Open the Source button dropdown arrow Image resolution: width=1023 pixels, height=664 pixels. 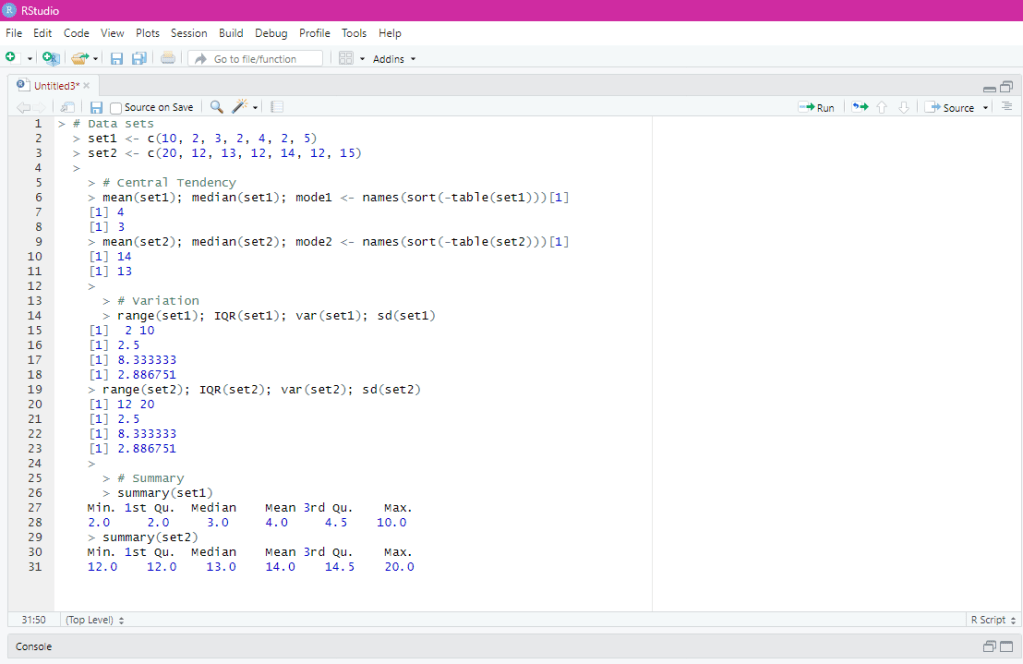click(x=986, y=108)
